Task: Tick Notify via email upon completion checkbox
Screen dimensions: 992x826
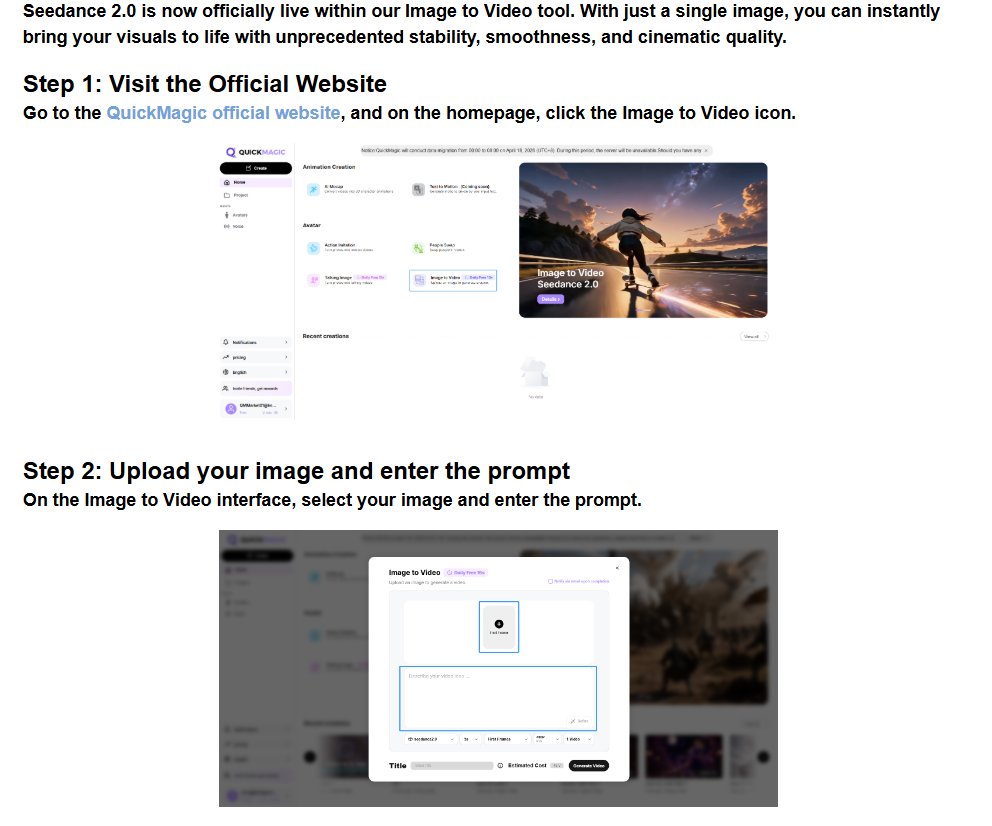Action: point(550,581)
